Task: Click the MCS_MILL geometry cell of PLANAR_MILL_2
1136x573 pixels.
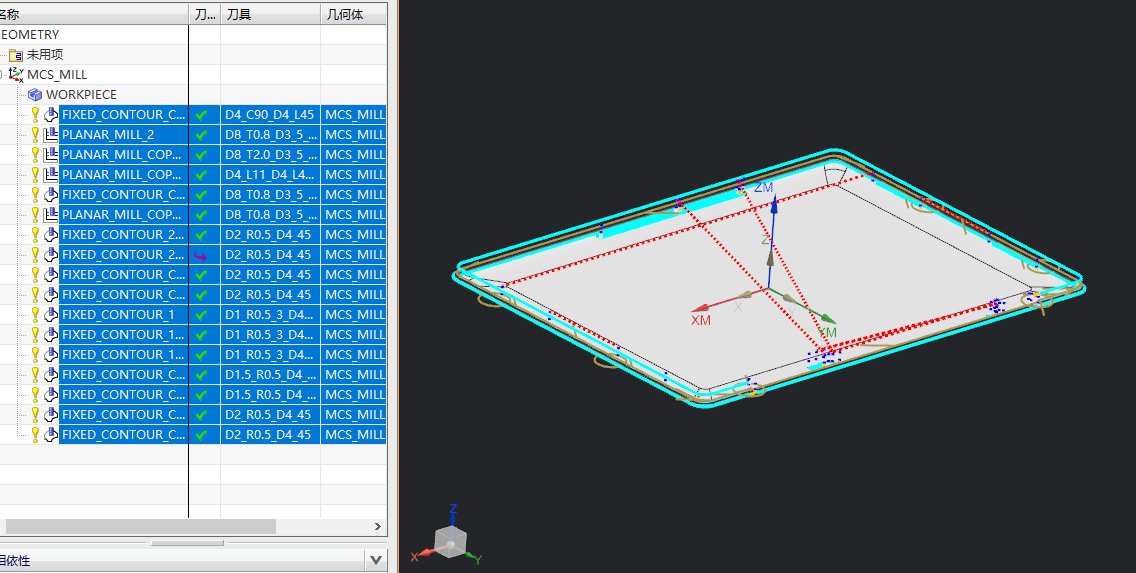Action: click(354, 135)
